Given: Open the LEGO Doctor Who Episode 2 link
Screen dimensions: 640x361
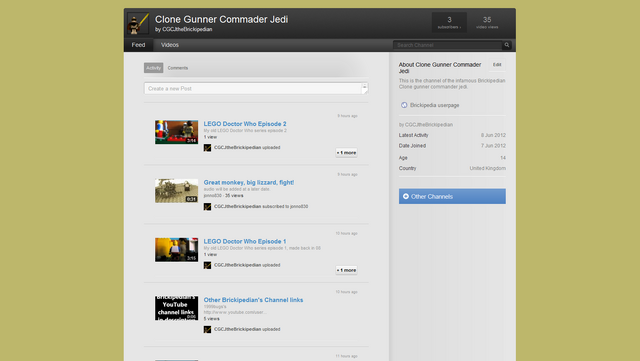Looking at the screenshot, I should pos(245,124).
